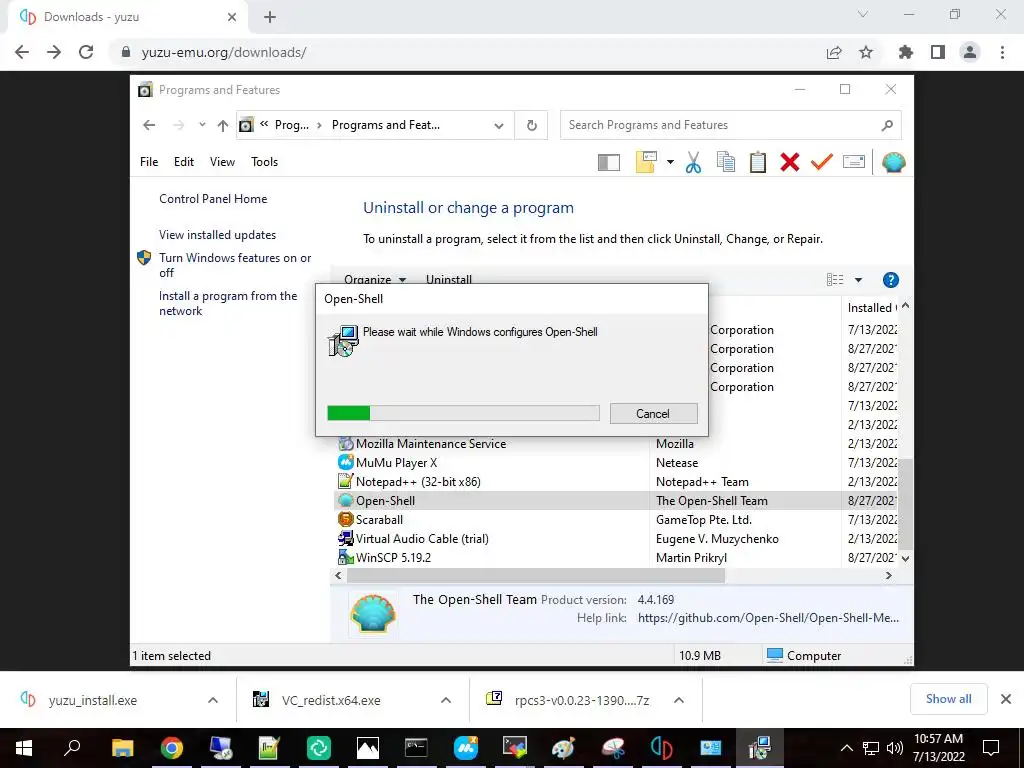The image size is (1024, 768).
Task: Click the Open-Shell installer progress bar
Action: click(463, 413)
